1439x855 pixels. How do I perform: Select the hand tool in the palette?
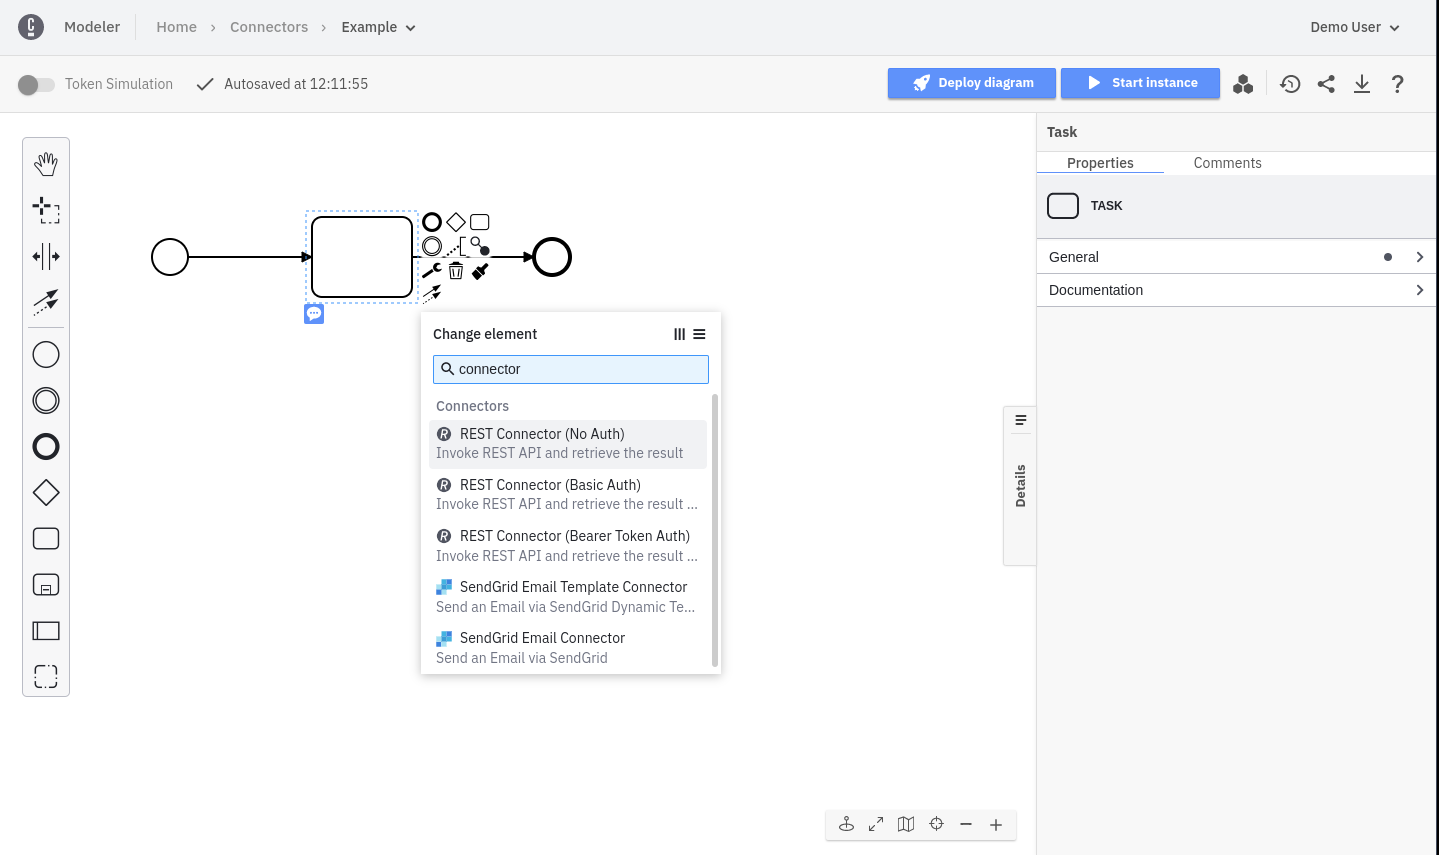tap(45, 163)
